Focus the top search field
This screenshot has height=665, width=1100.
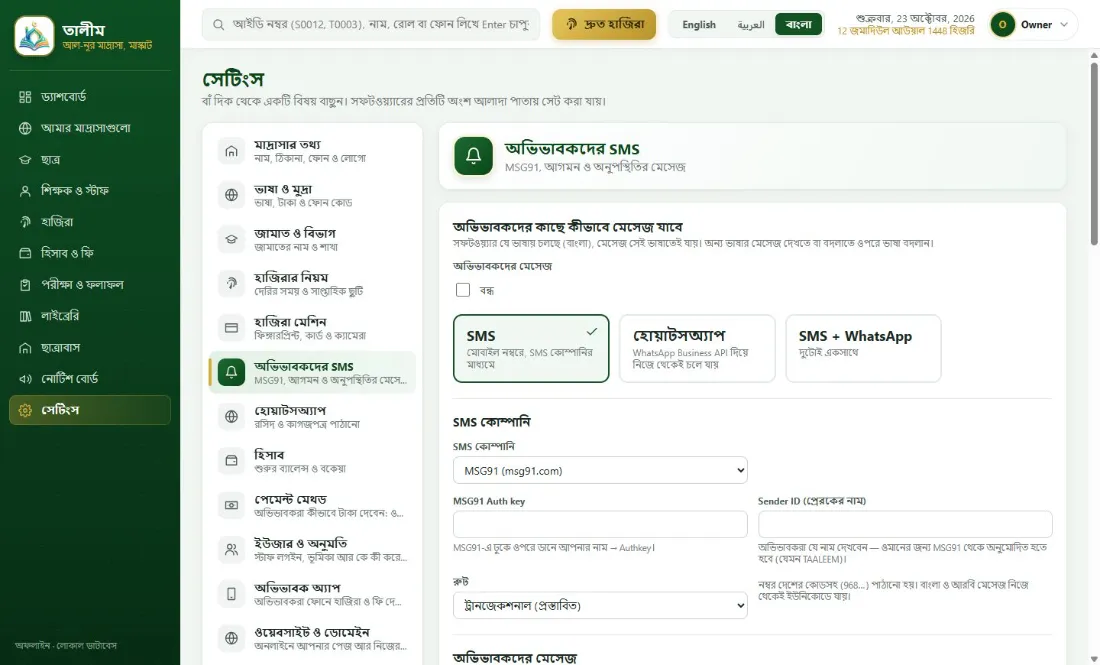tap(371, 25)
